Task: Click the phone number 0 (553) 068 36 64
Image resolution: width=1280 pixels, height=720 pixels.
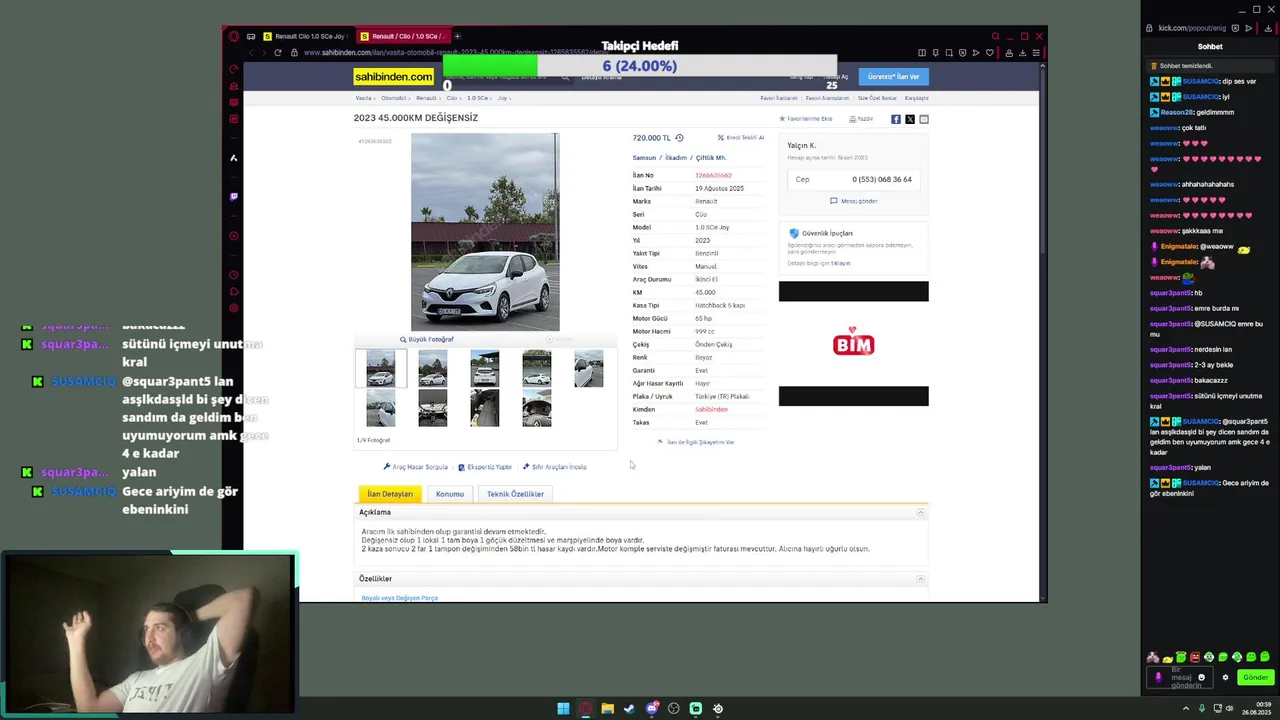Action: pos(882,179)
